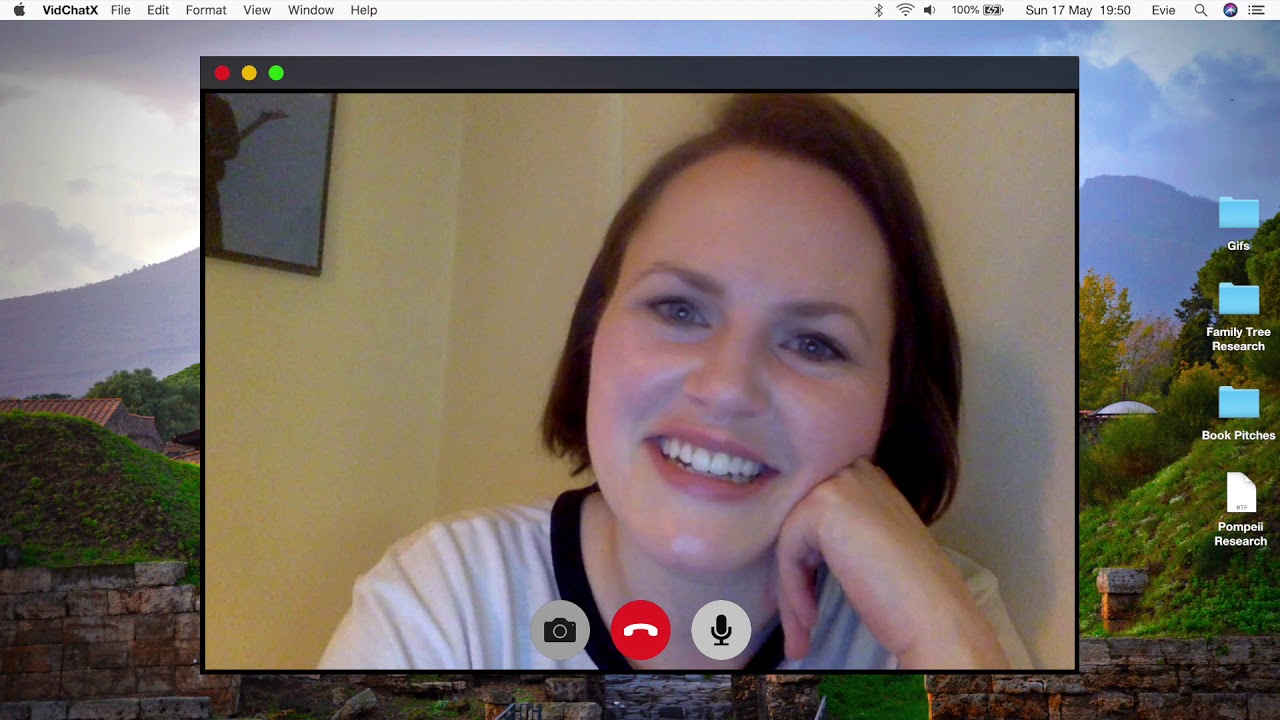The width and height of the screenshot is (1280, 720).
Task: Click the Wi-Fi status icon
Action: pos(905,10)
